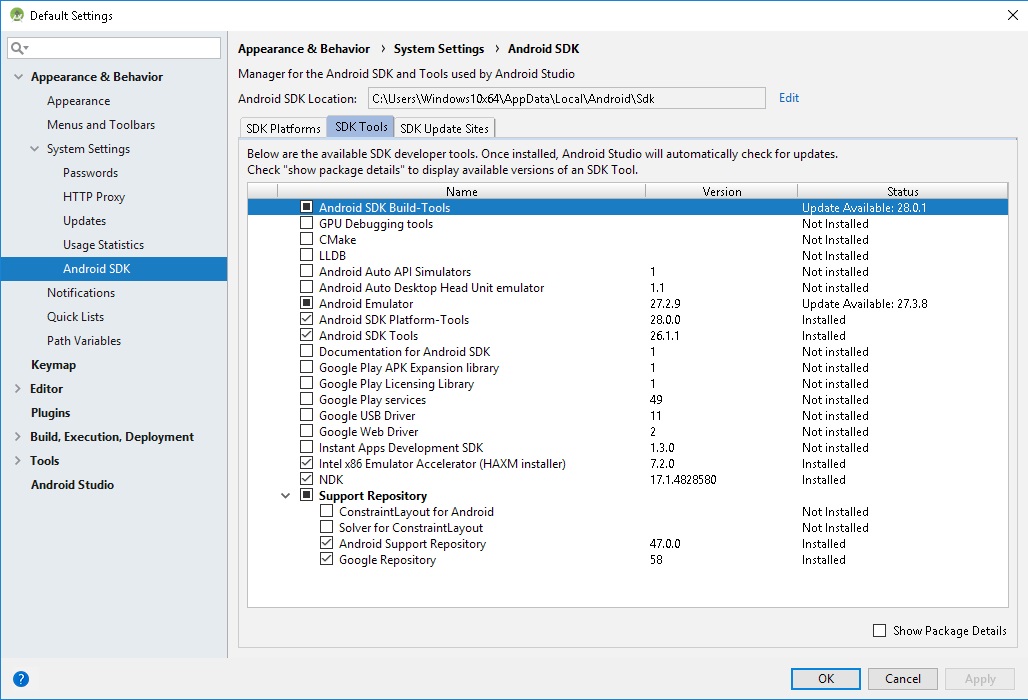Open Menus and Toolbars settings
The image size is (1028, 700).
[x=101, y=125]
